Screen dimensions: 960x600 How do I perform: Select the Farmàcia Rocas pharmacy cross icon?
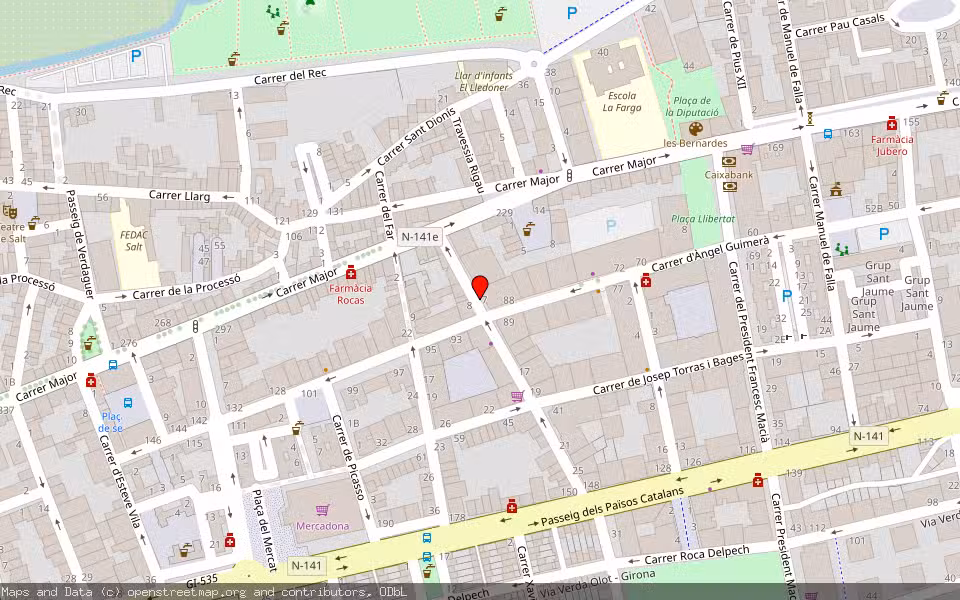click(350, 270)
